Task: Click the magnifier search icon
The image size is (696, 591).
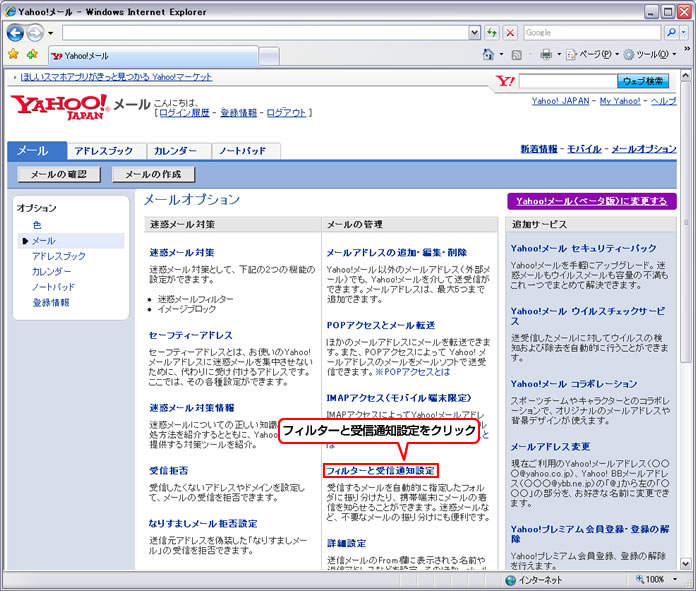Action: click(672, 32)
